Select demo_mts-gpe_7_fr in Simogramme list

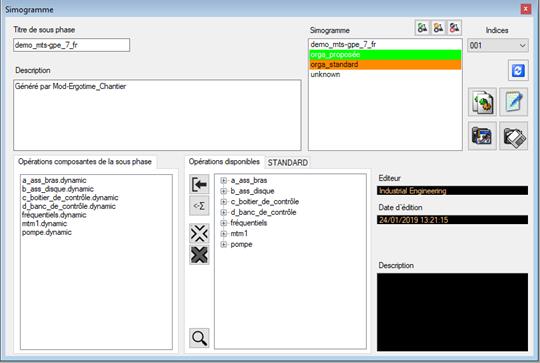click(385, 45)
